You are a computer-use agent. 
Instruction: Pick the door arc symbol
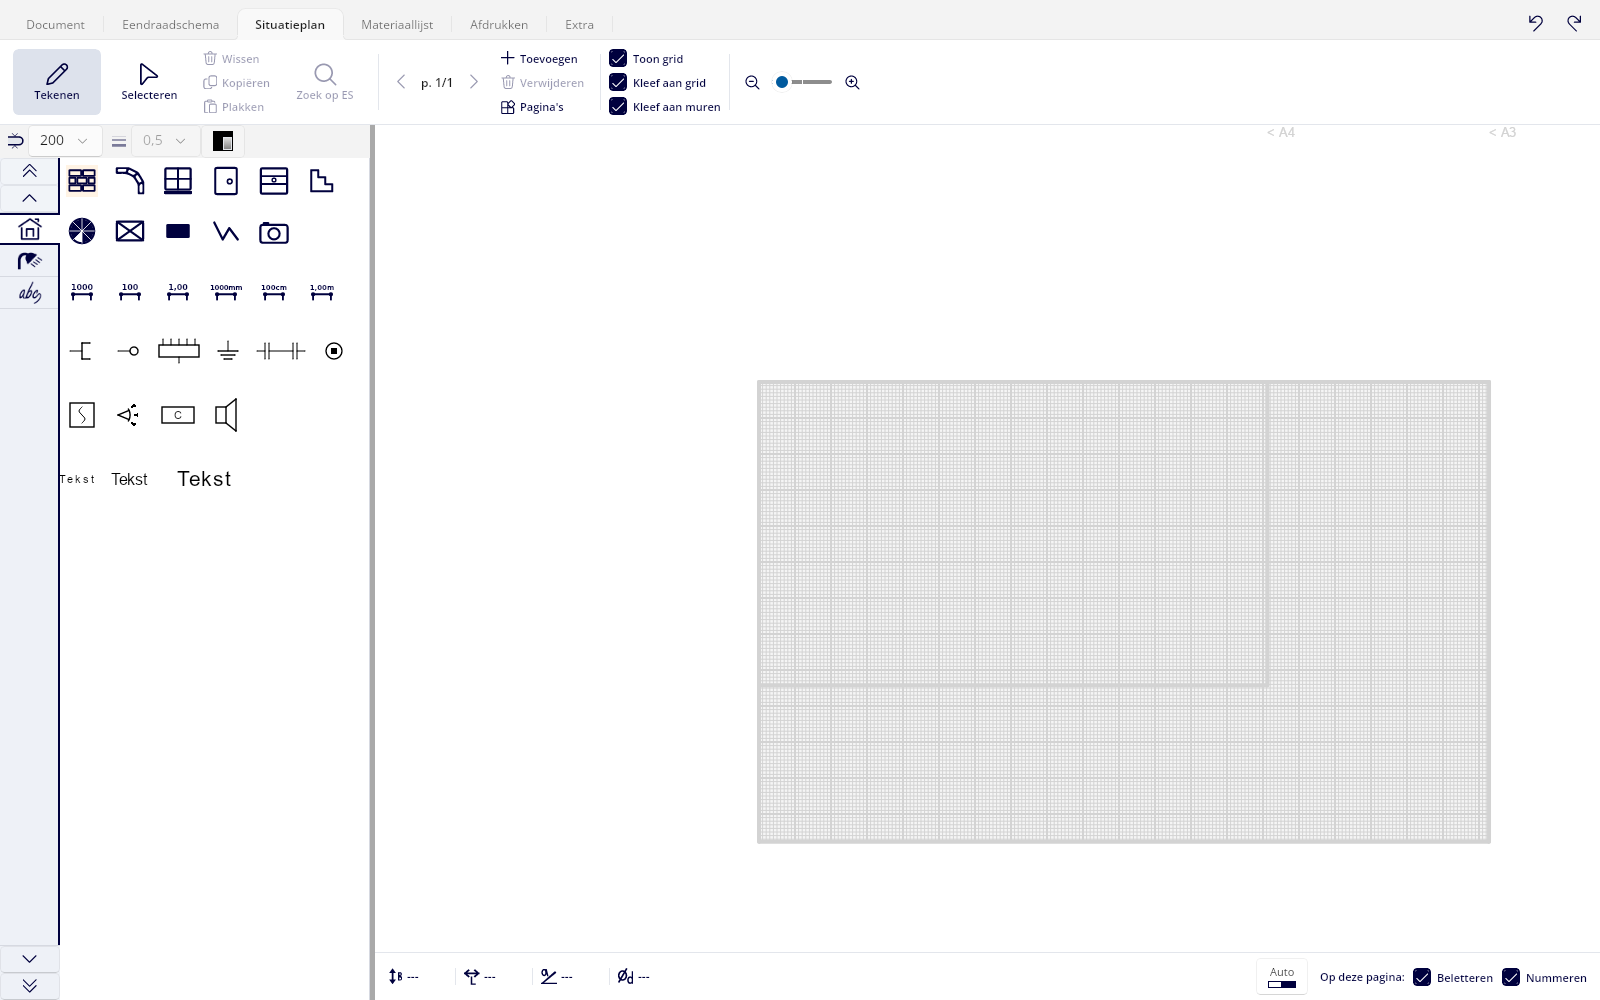tap(130, 181)
